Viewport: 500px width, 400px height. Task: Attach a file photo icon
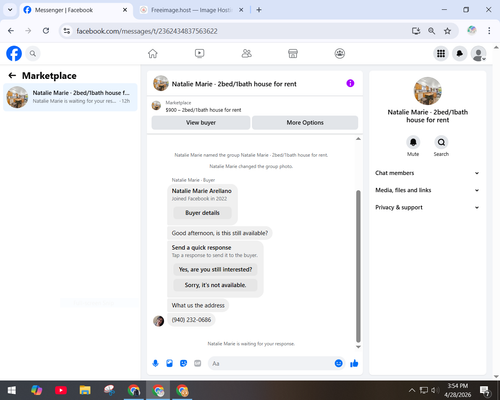pyautogui.click(x=169, y=363)
